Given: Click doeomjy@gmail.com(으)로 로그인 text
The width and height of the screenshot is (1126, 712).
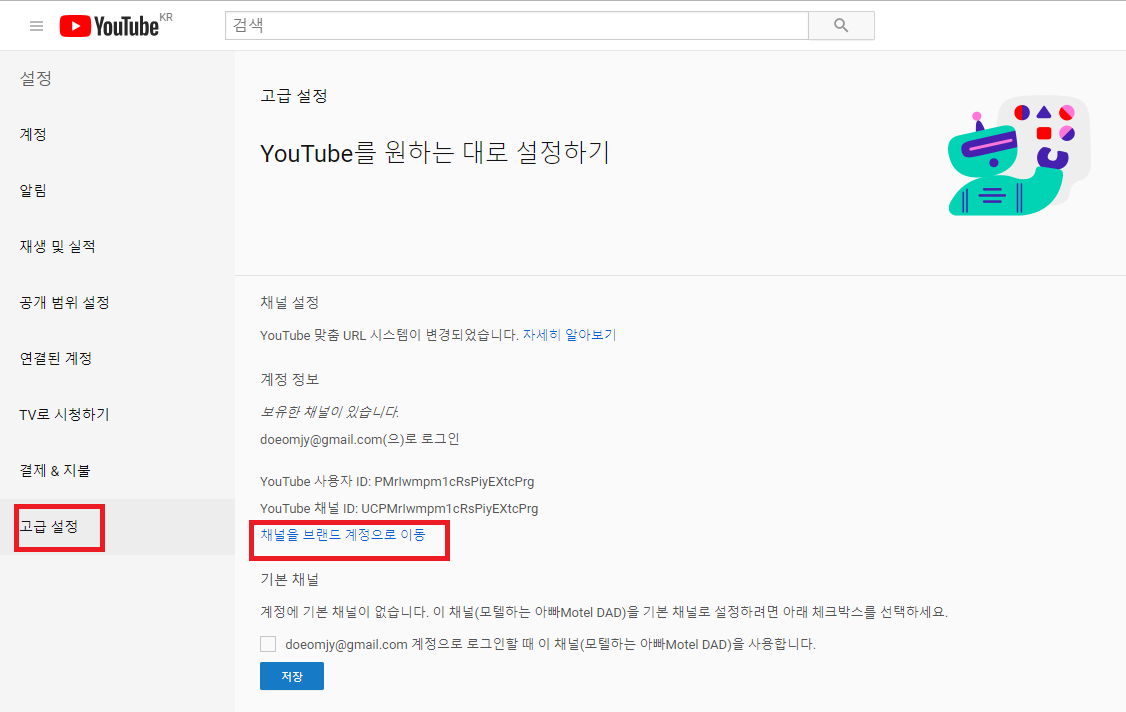Looking at the screenshot, I should pos(360,439).
